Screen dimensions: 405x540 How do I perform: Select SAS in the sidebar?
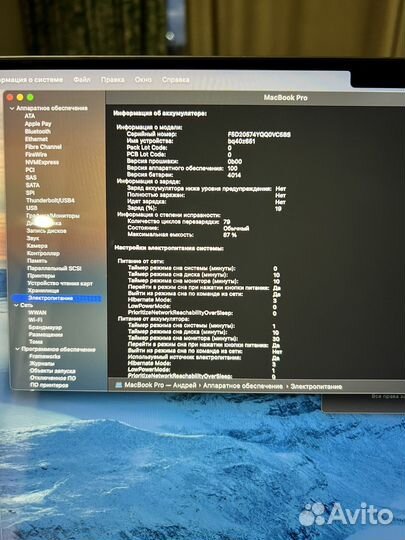[x=31, y=177]
